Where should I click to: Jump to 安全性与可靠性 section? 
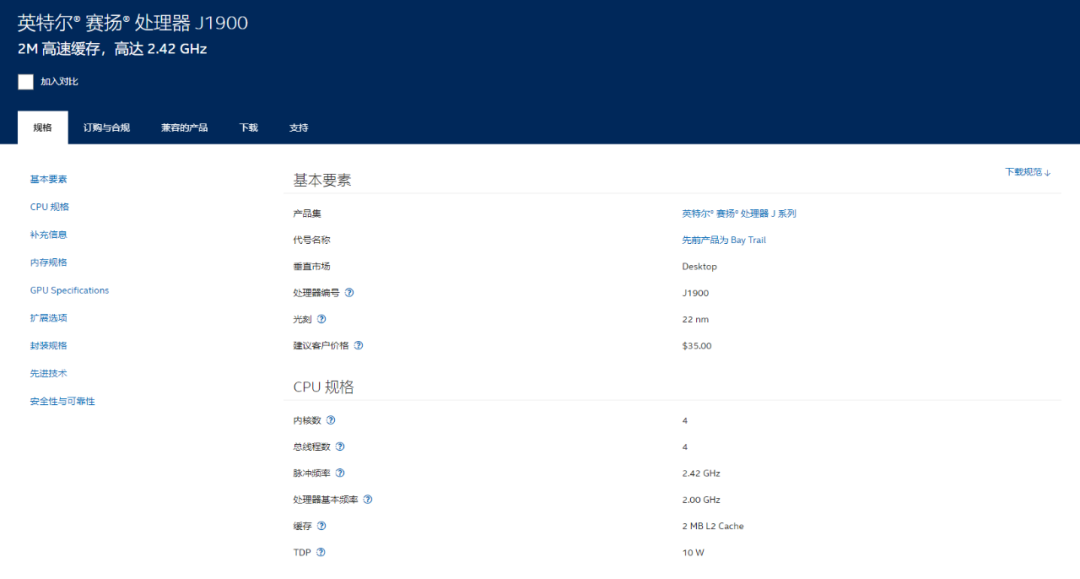[x=63, y=401]
